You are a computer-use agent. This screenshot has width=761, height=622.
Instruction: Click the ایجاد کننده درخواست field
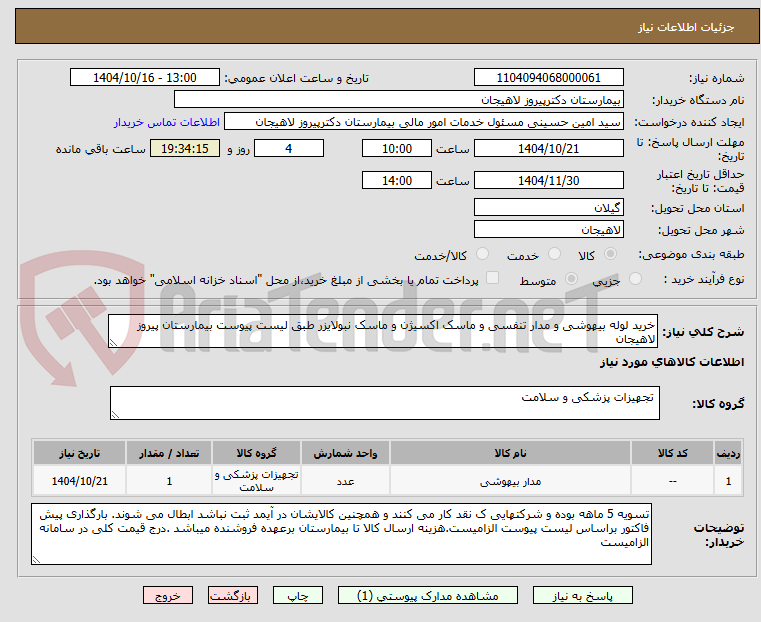(424, 122)
